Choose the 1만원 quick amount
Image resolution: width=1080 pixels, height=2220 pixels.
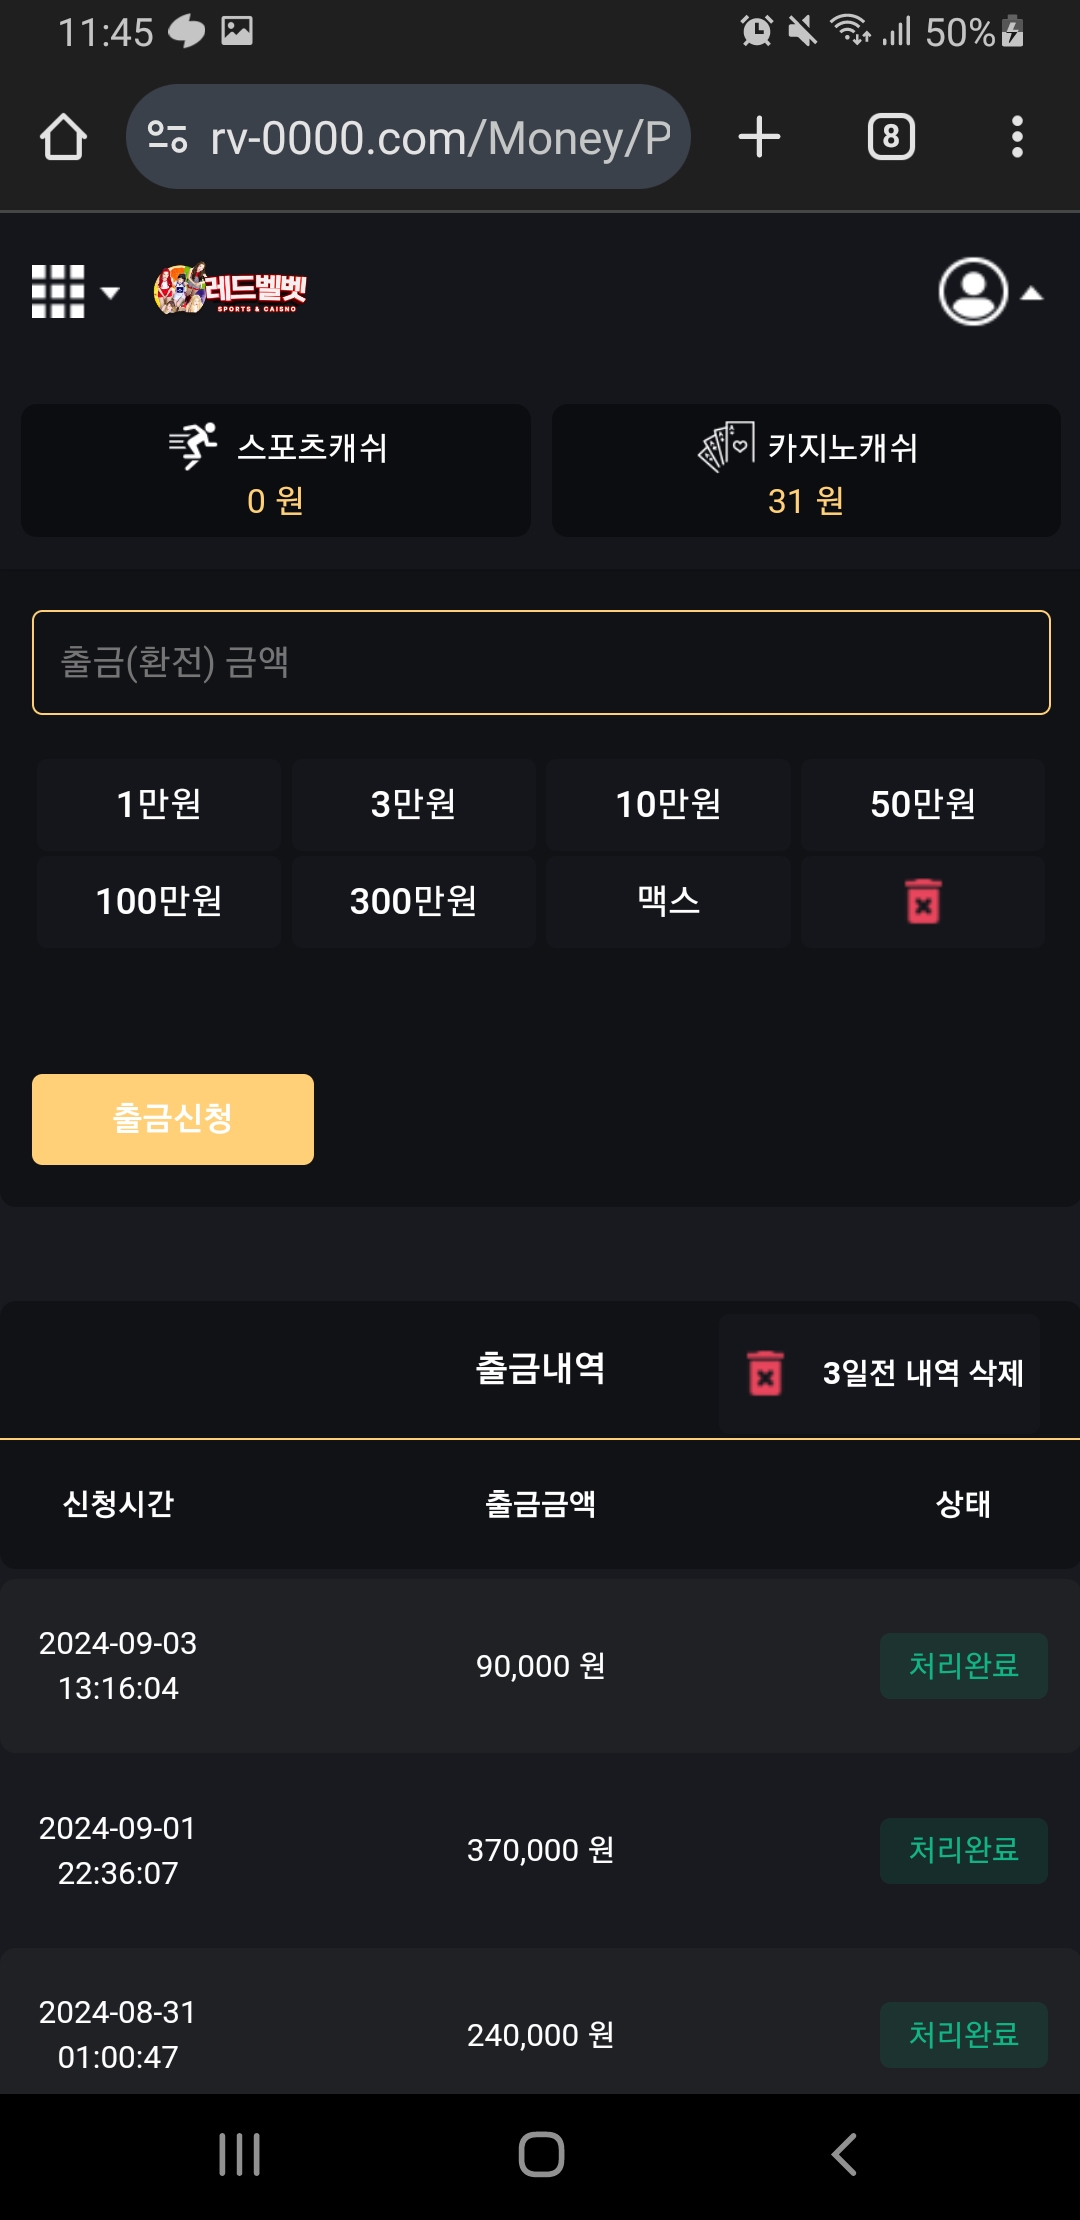[159, 804]
